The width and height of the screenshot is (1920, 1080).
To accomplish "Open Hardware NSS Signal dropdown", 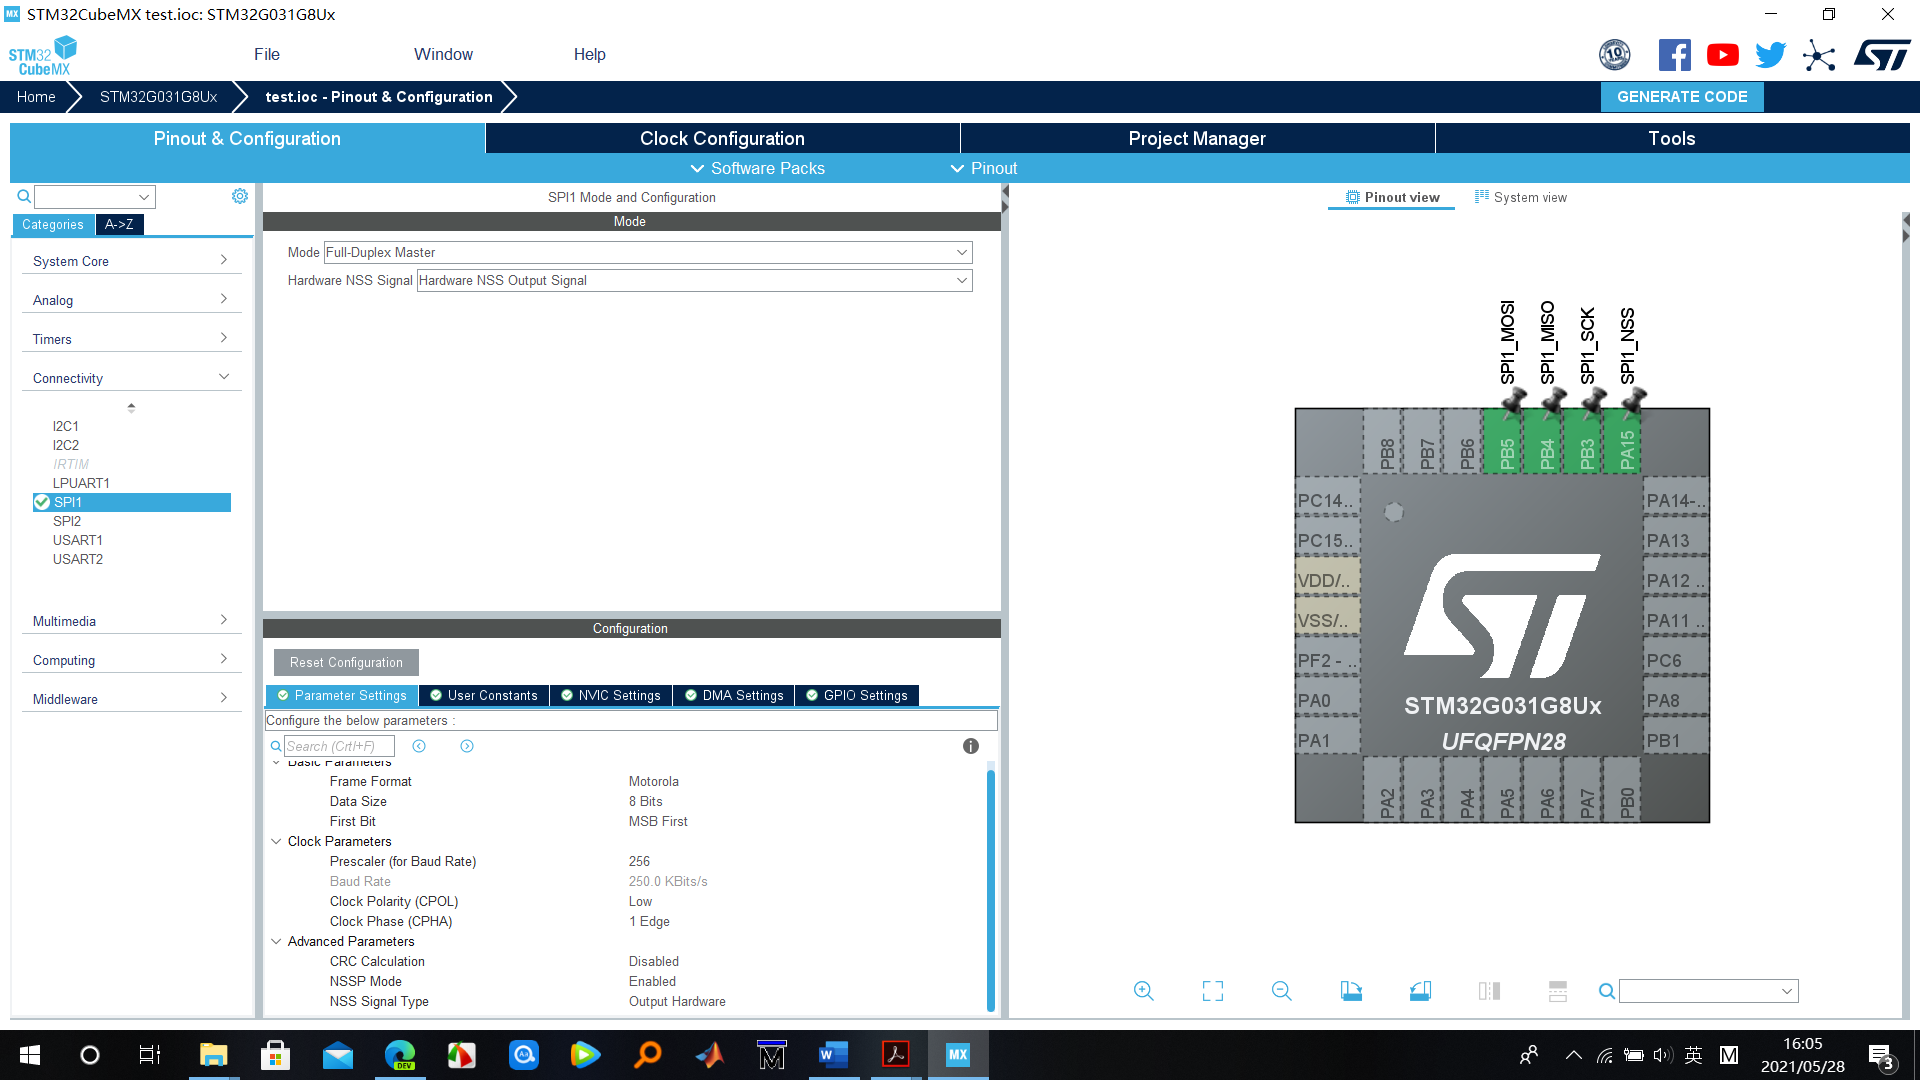I will coord(694,281).
